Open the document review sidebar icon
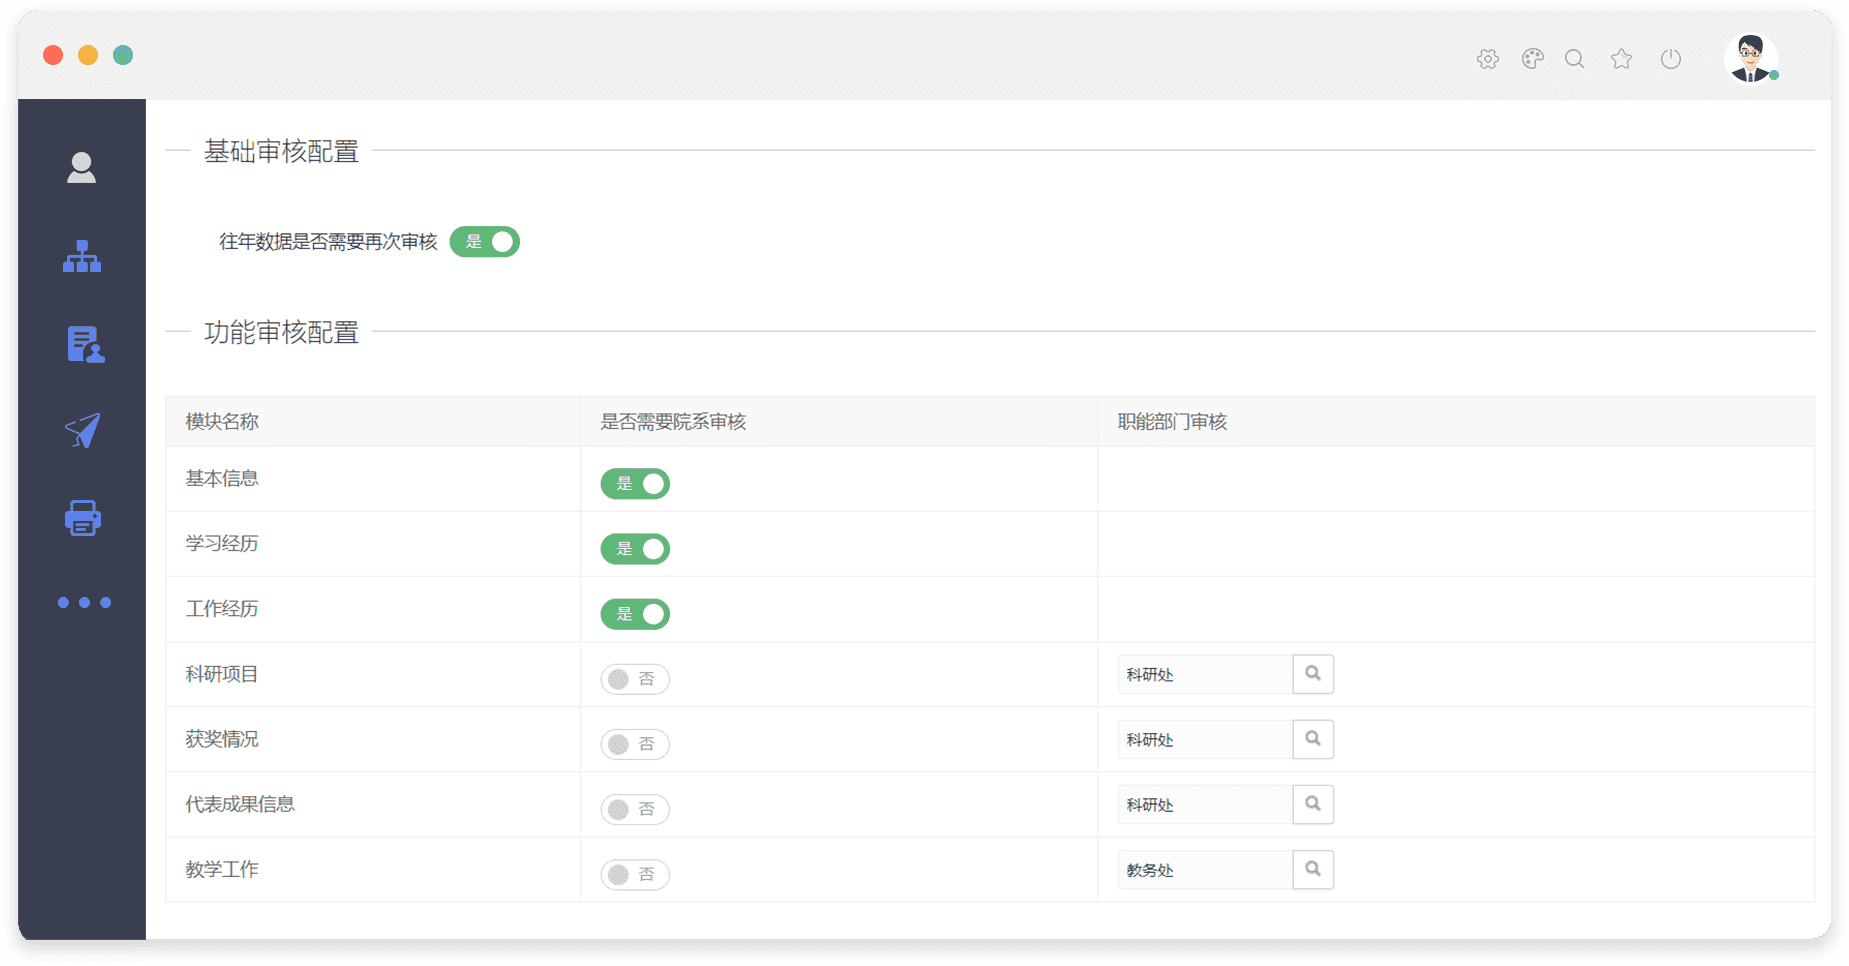 (85, 344)
